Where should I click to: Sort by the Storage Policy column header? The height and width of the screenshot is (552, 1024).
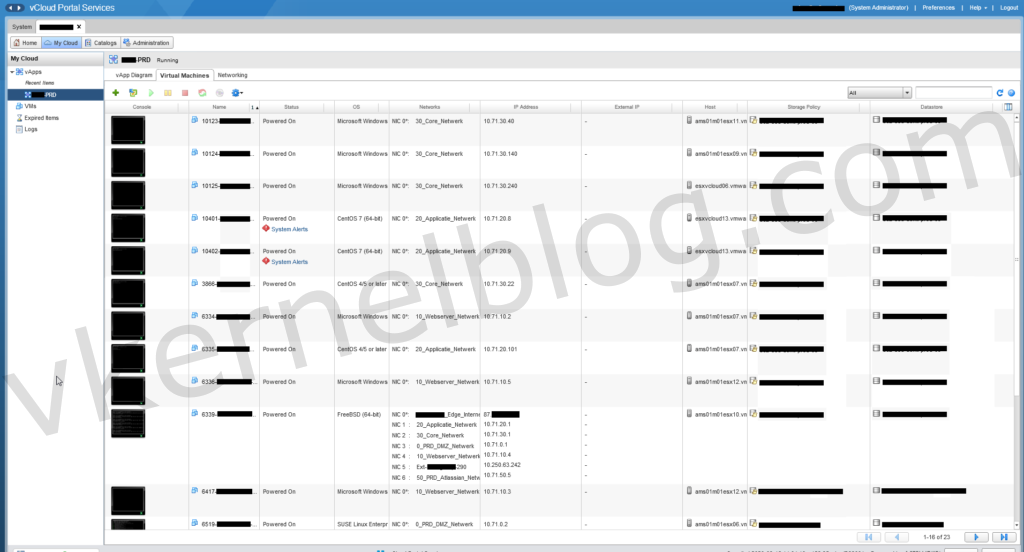click(x=804, y=107)
